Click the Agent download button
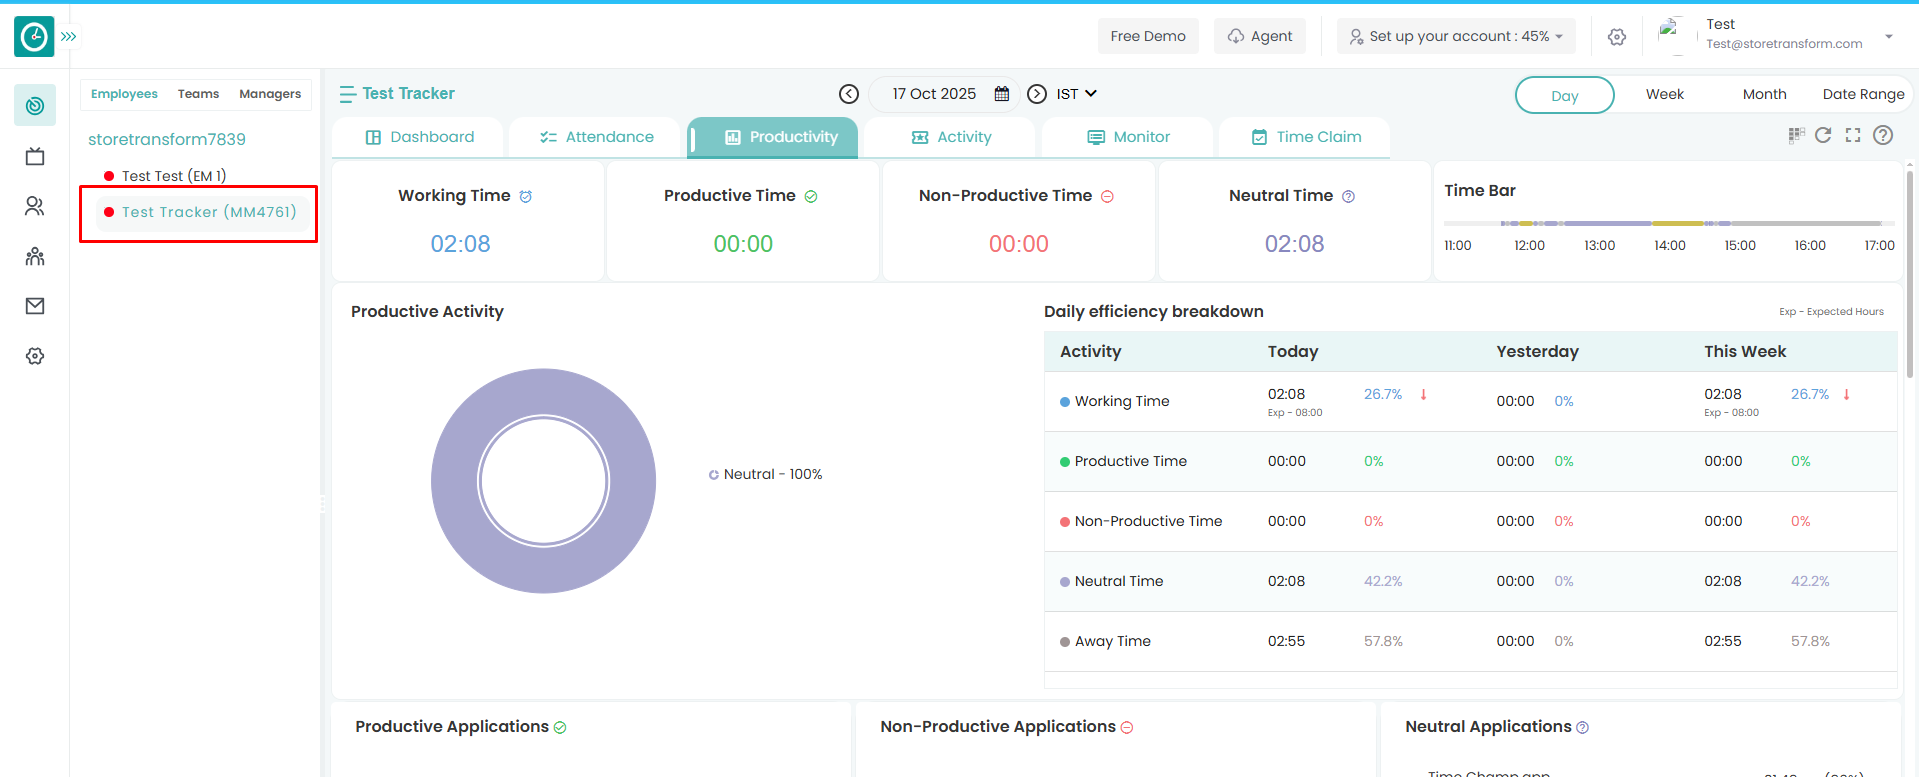1919x777 pixels. pyautogui.click(x=1260, y=36)
